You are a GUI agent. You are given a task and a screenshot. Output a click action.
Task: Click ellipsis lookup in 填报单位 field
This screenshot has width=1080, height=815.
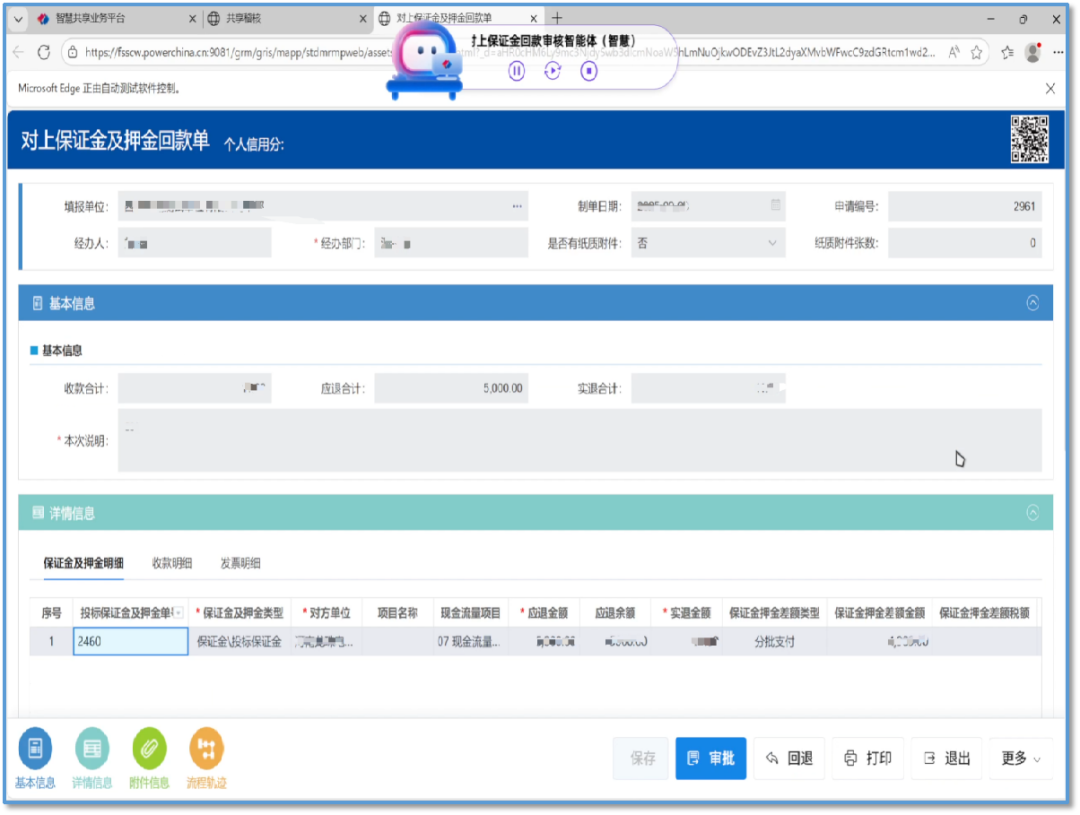pyautogui.click(x=517, y=206)
